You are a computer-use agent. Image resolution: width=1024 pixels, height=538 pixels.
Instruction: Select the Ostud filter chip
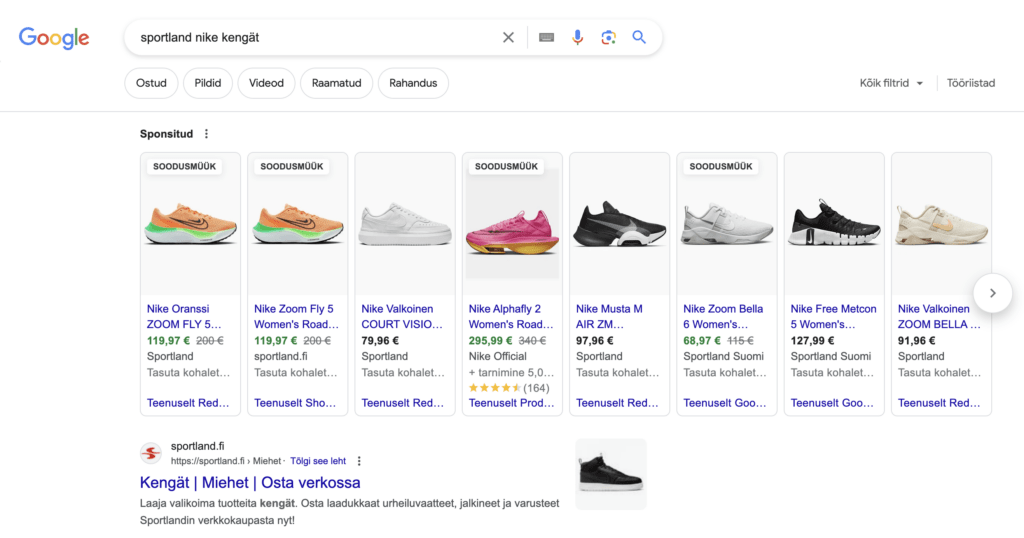pos(152,83)
